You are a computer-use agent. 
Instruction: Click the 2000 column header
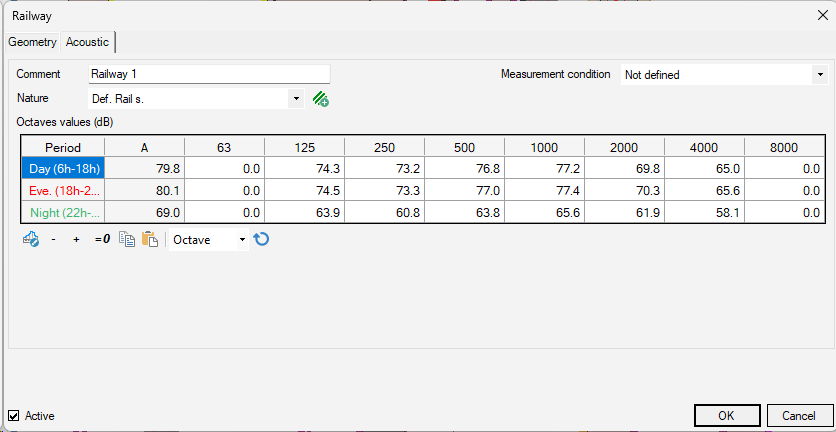click(624, 147)
